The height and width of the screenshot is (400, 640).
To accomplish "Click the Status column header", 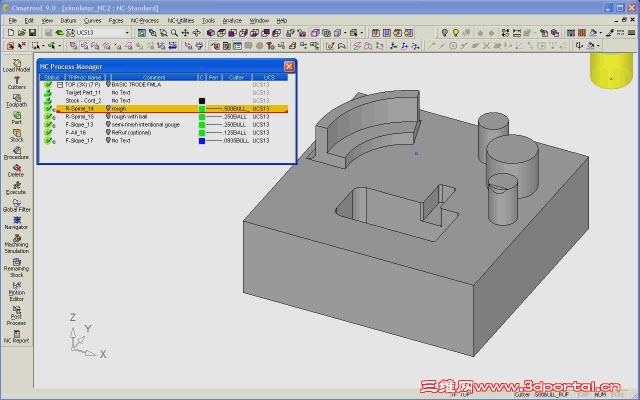I will pos(52,77).
